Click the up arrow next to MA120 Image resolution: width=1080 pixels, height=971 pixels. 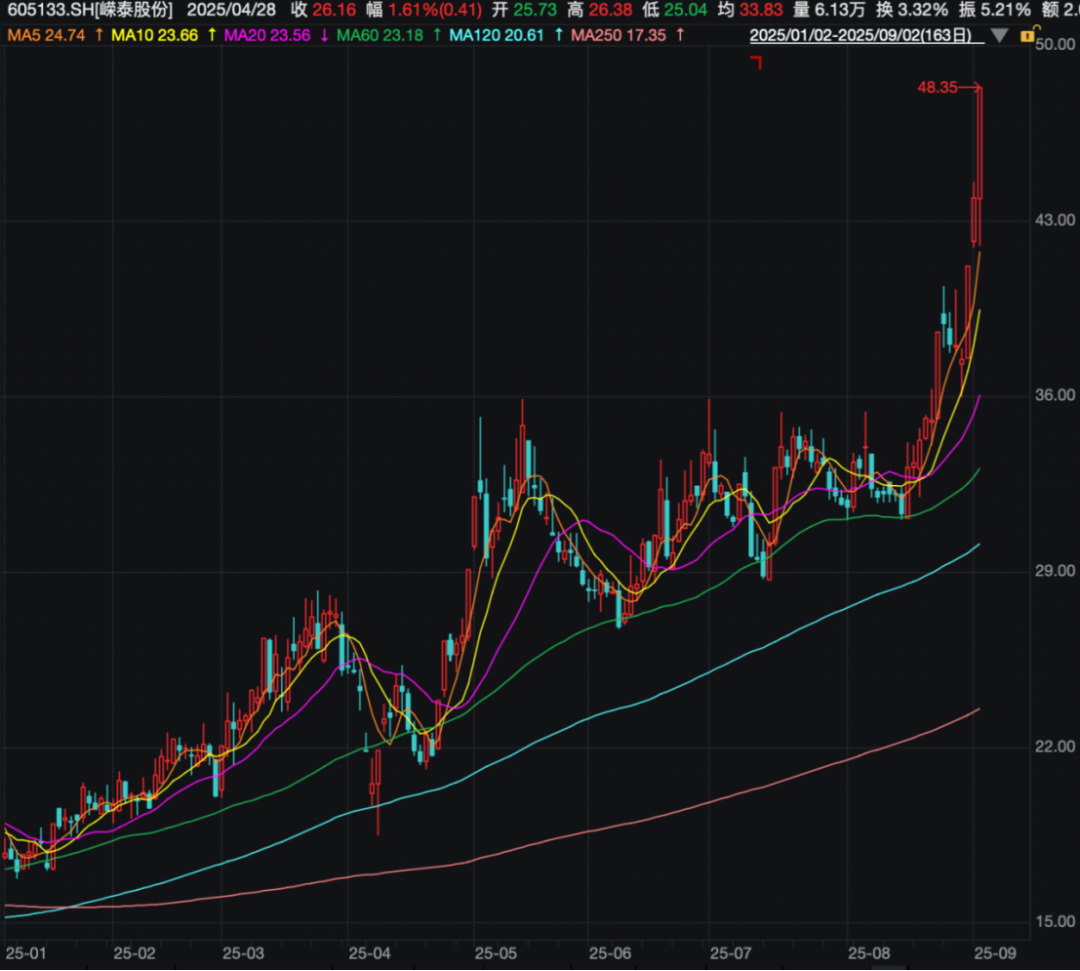558,35
